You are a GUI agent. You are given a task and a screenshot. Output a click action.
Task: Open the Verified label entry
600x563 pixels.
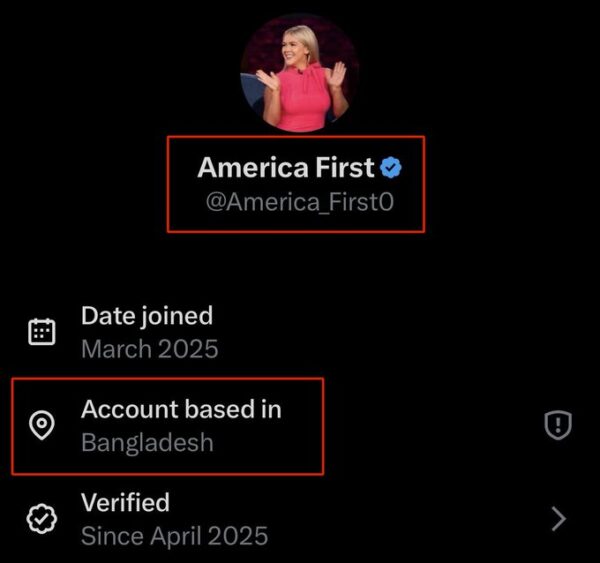[125, 501]
